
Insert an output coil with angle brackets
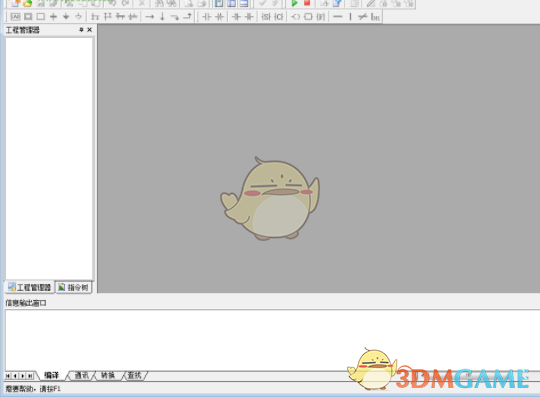point(295,16)
